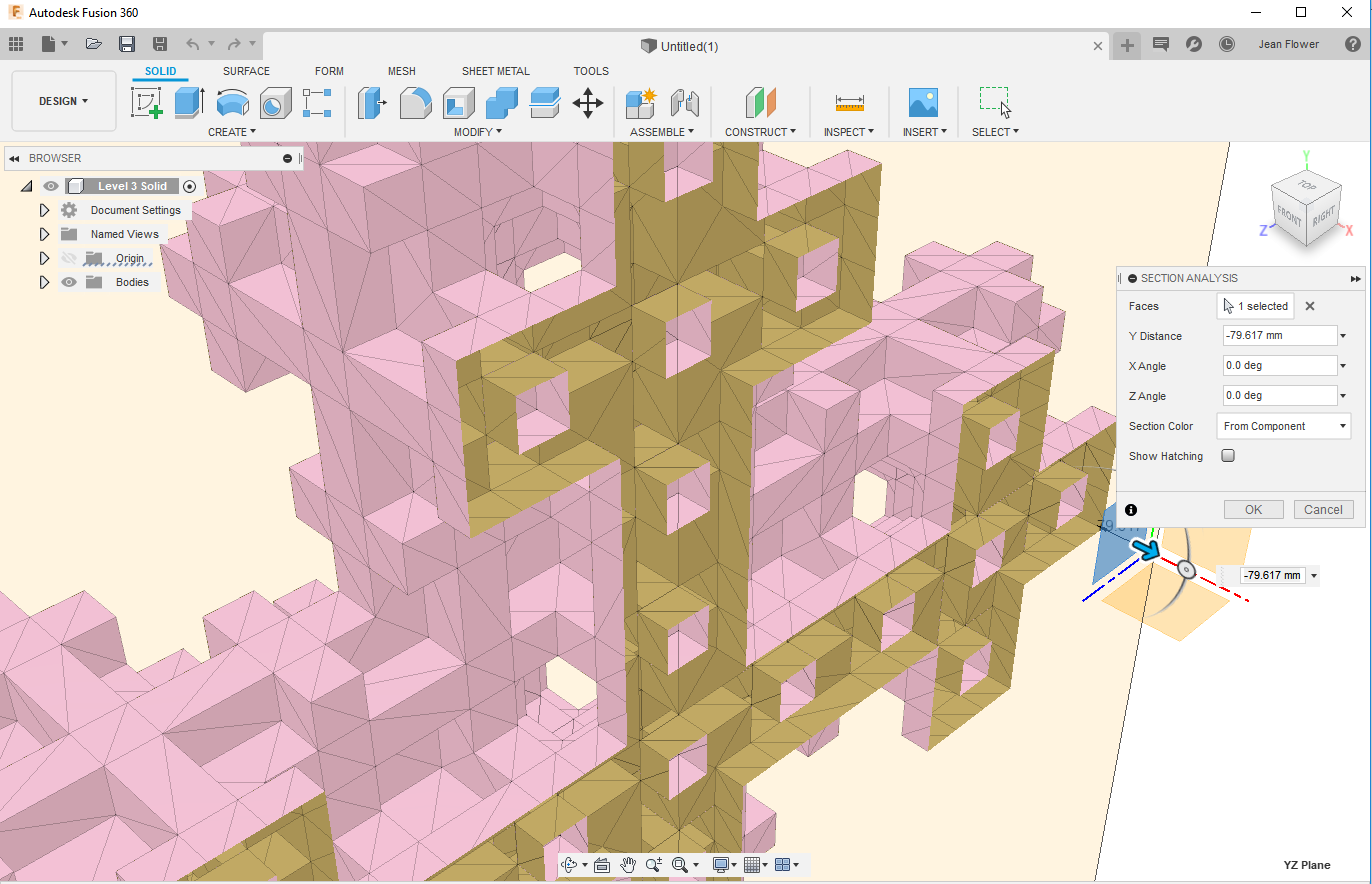Image resolution: width=1372 pixels, height=884 pixels.
Task: Open the Create dropdown menu
Action: point(231,131)
